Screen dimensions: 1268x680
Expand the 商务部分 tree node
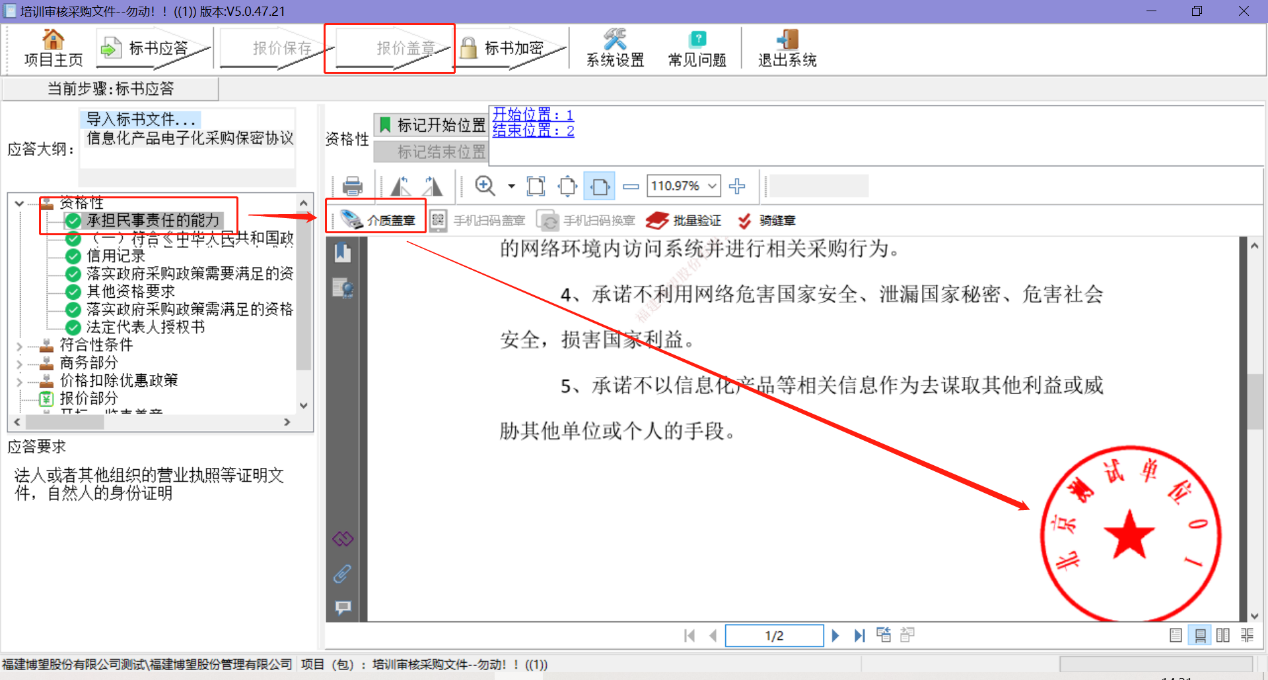20,363
